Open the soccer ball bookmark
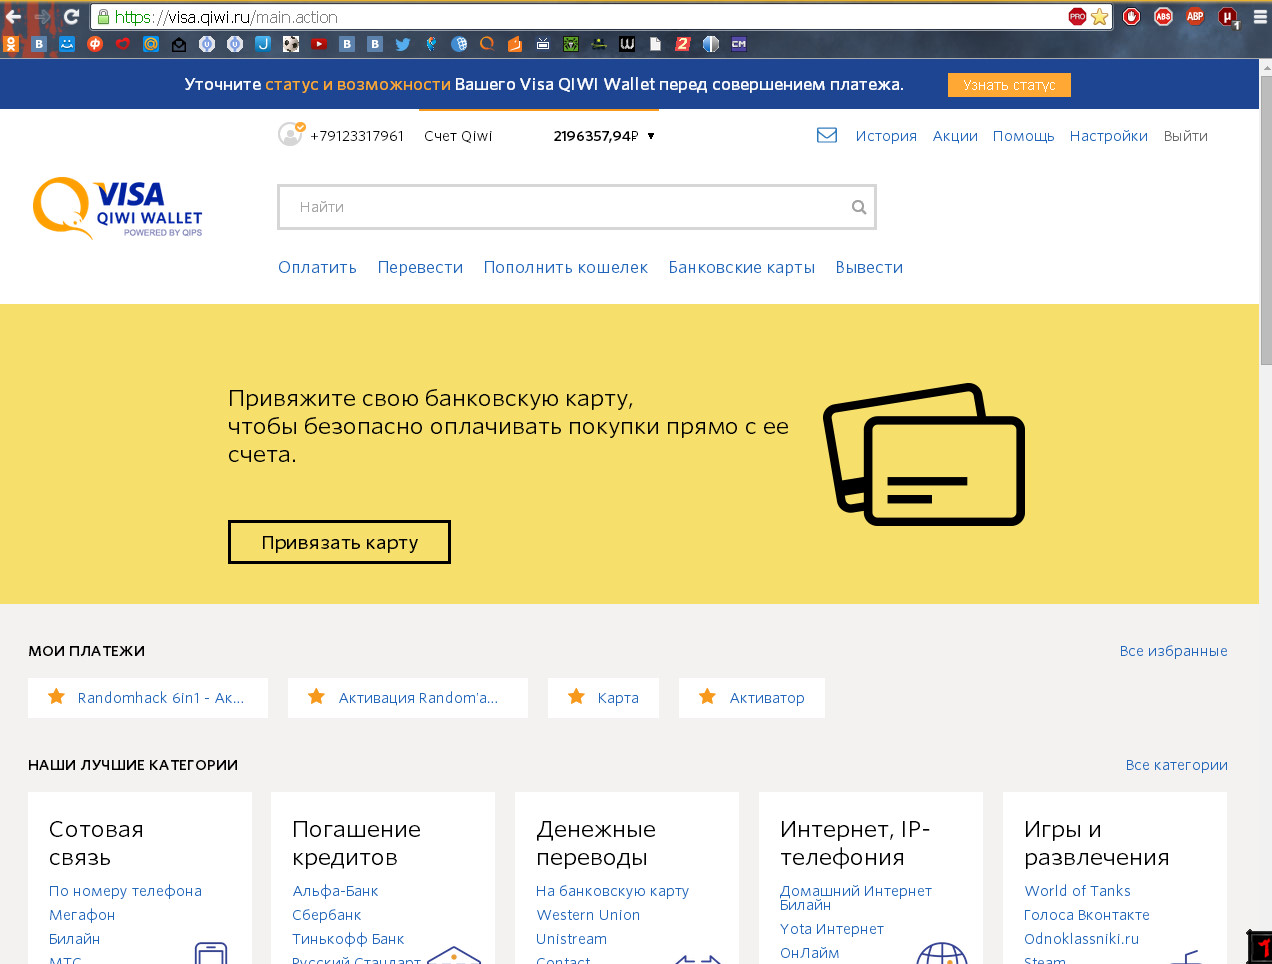The height and width of the screenshot is (964, 1272). 291,43
